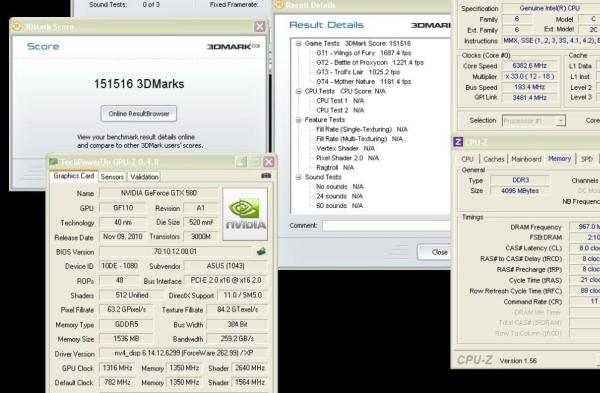The image size is (600, 393).
Task: Click the GPU-Z screenshot camera icon
Action: 266,176
